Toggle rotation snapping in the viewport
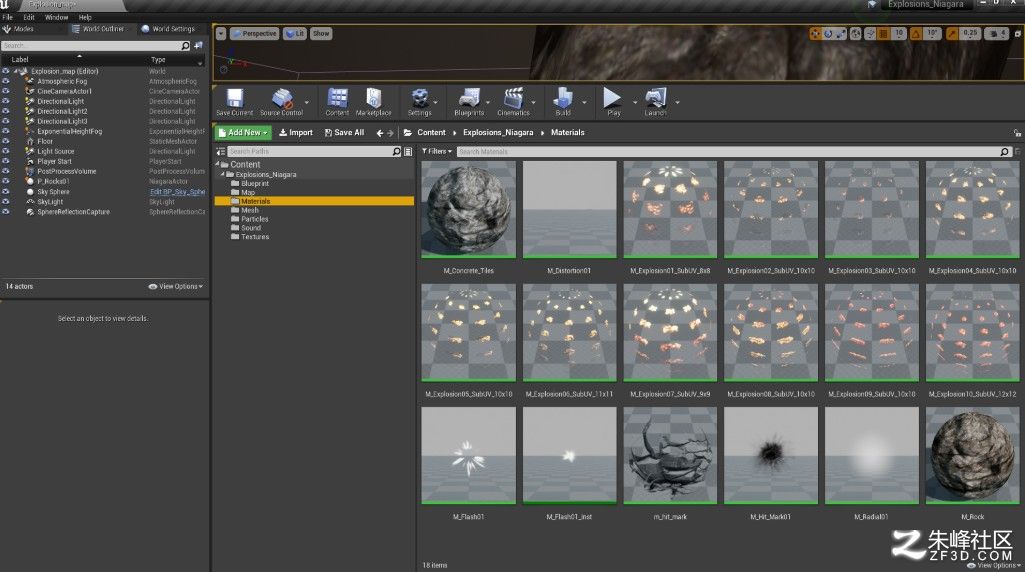Image resolution: width=1025 pixels, height=572 pixels. pos(916,33)
